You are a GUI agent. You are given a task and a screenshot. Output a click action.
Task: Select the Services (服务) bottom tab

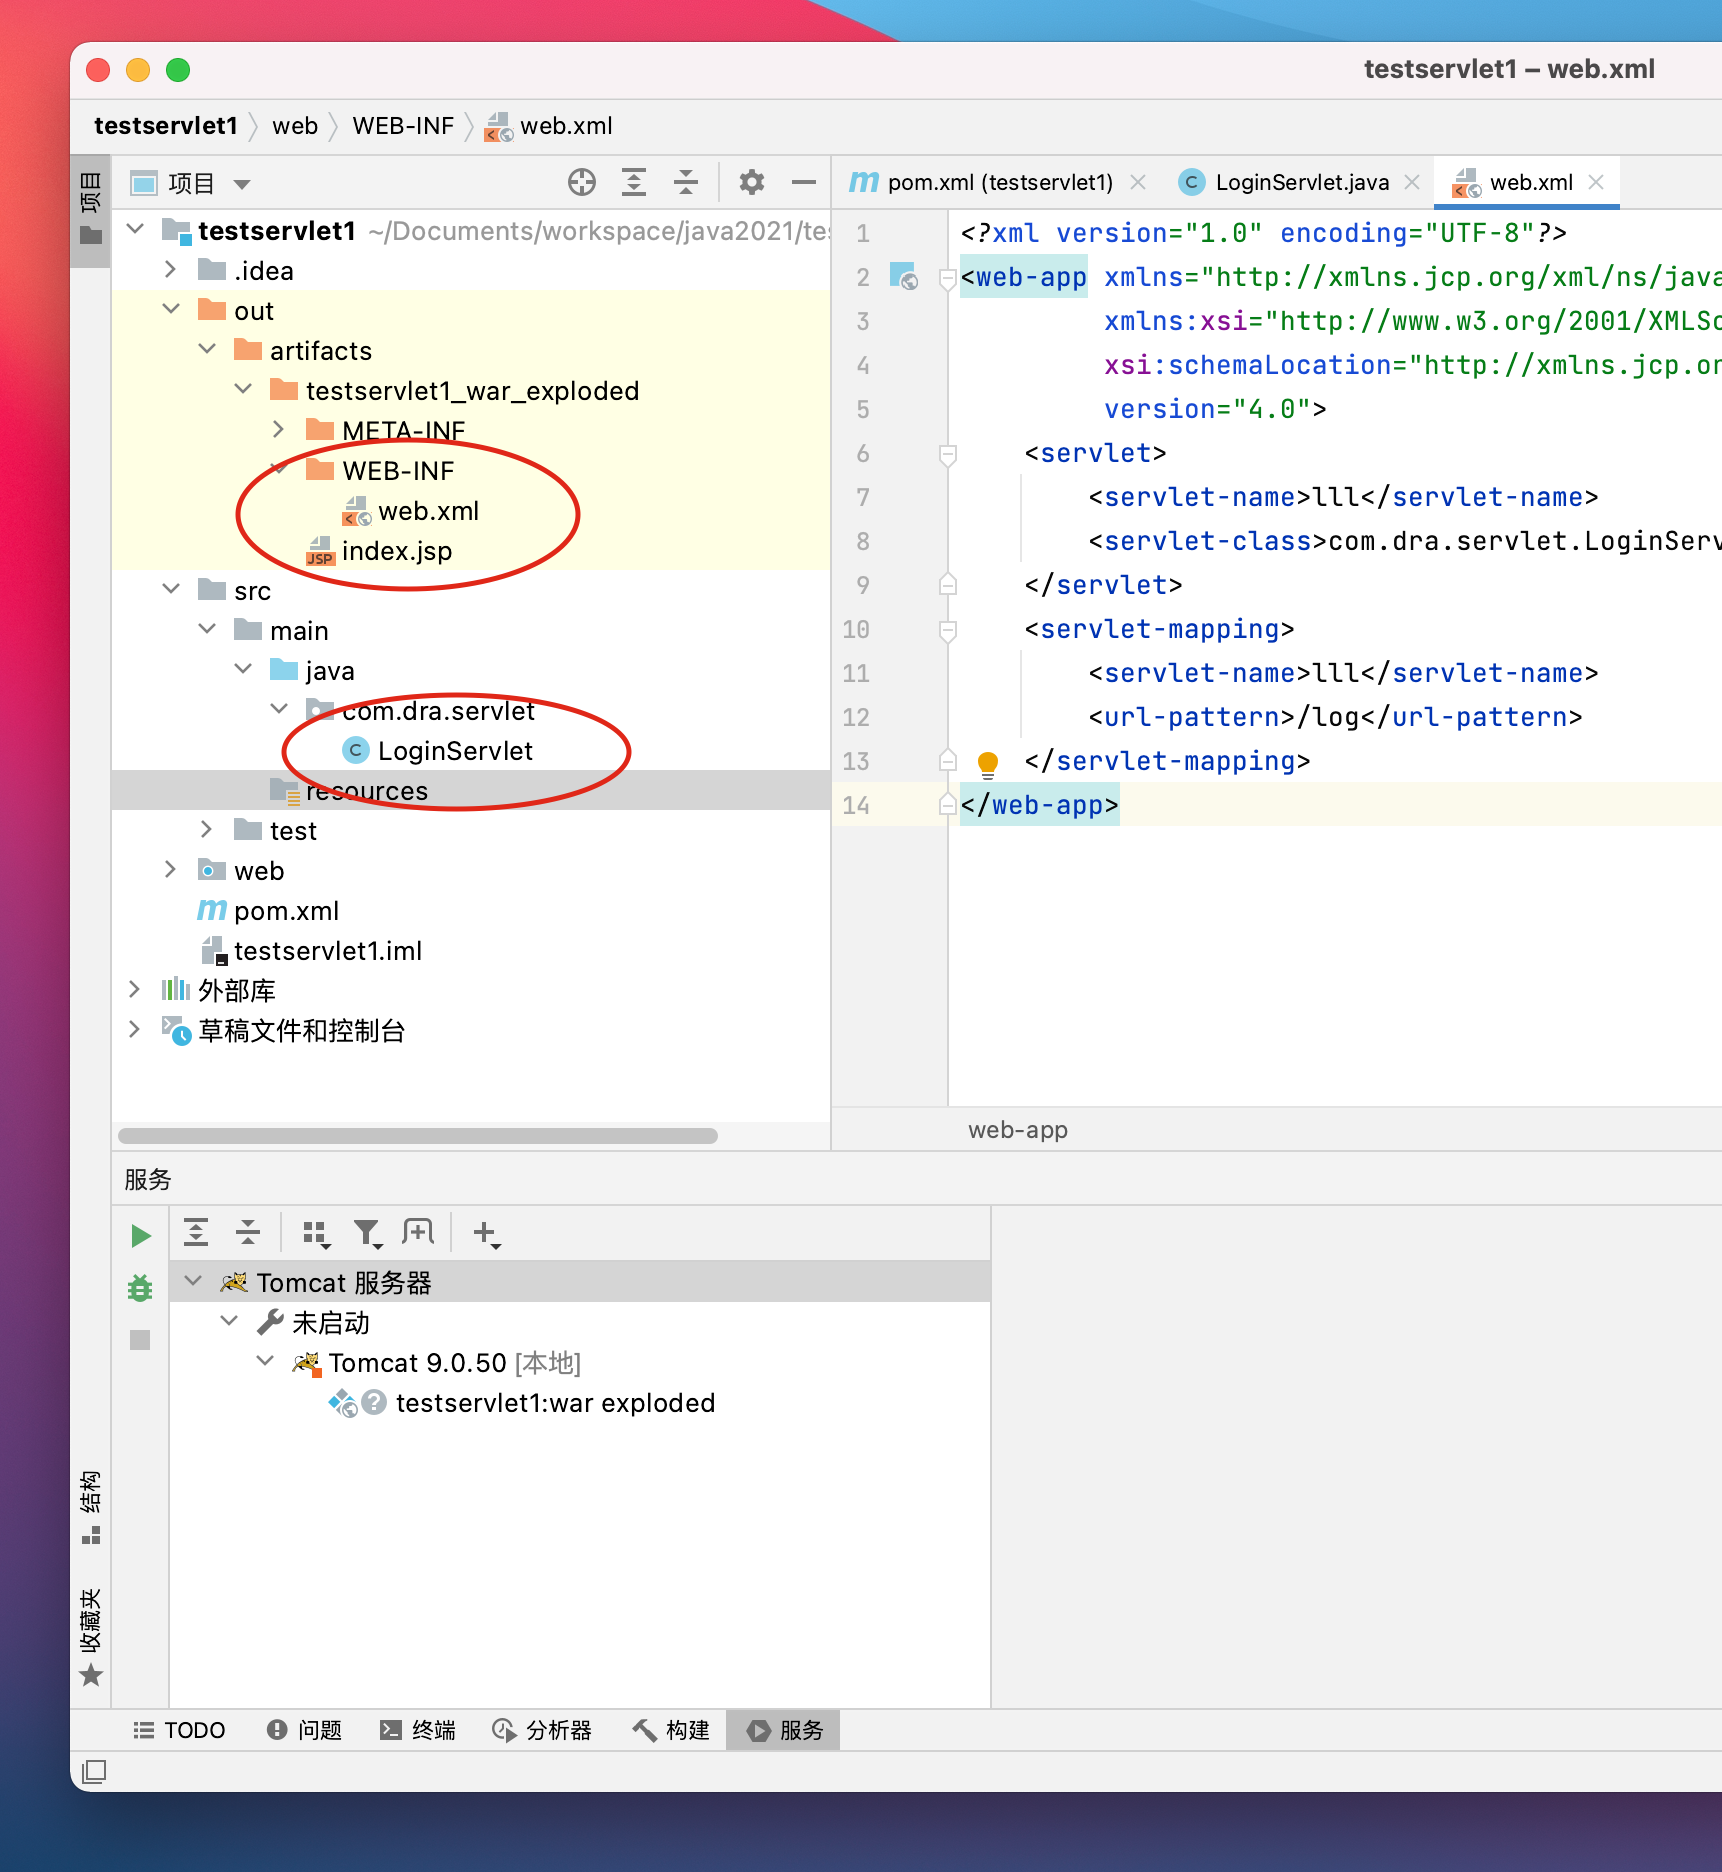pos(784,1730)
